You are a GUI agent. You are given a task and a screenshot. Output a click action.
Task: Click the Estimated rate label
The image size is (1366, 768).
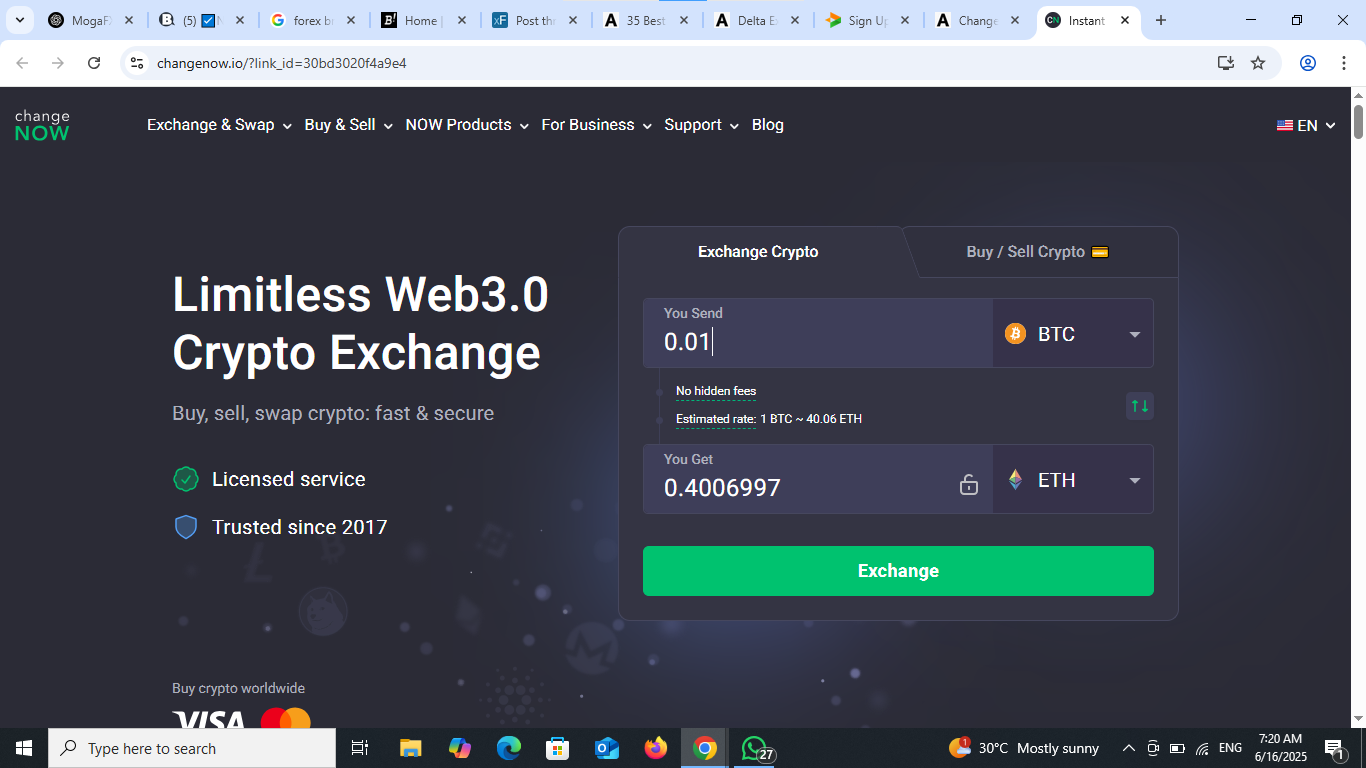(716, 419)
